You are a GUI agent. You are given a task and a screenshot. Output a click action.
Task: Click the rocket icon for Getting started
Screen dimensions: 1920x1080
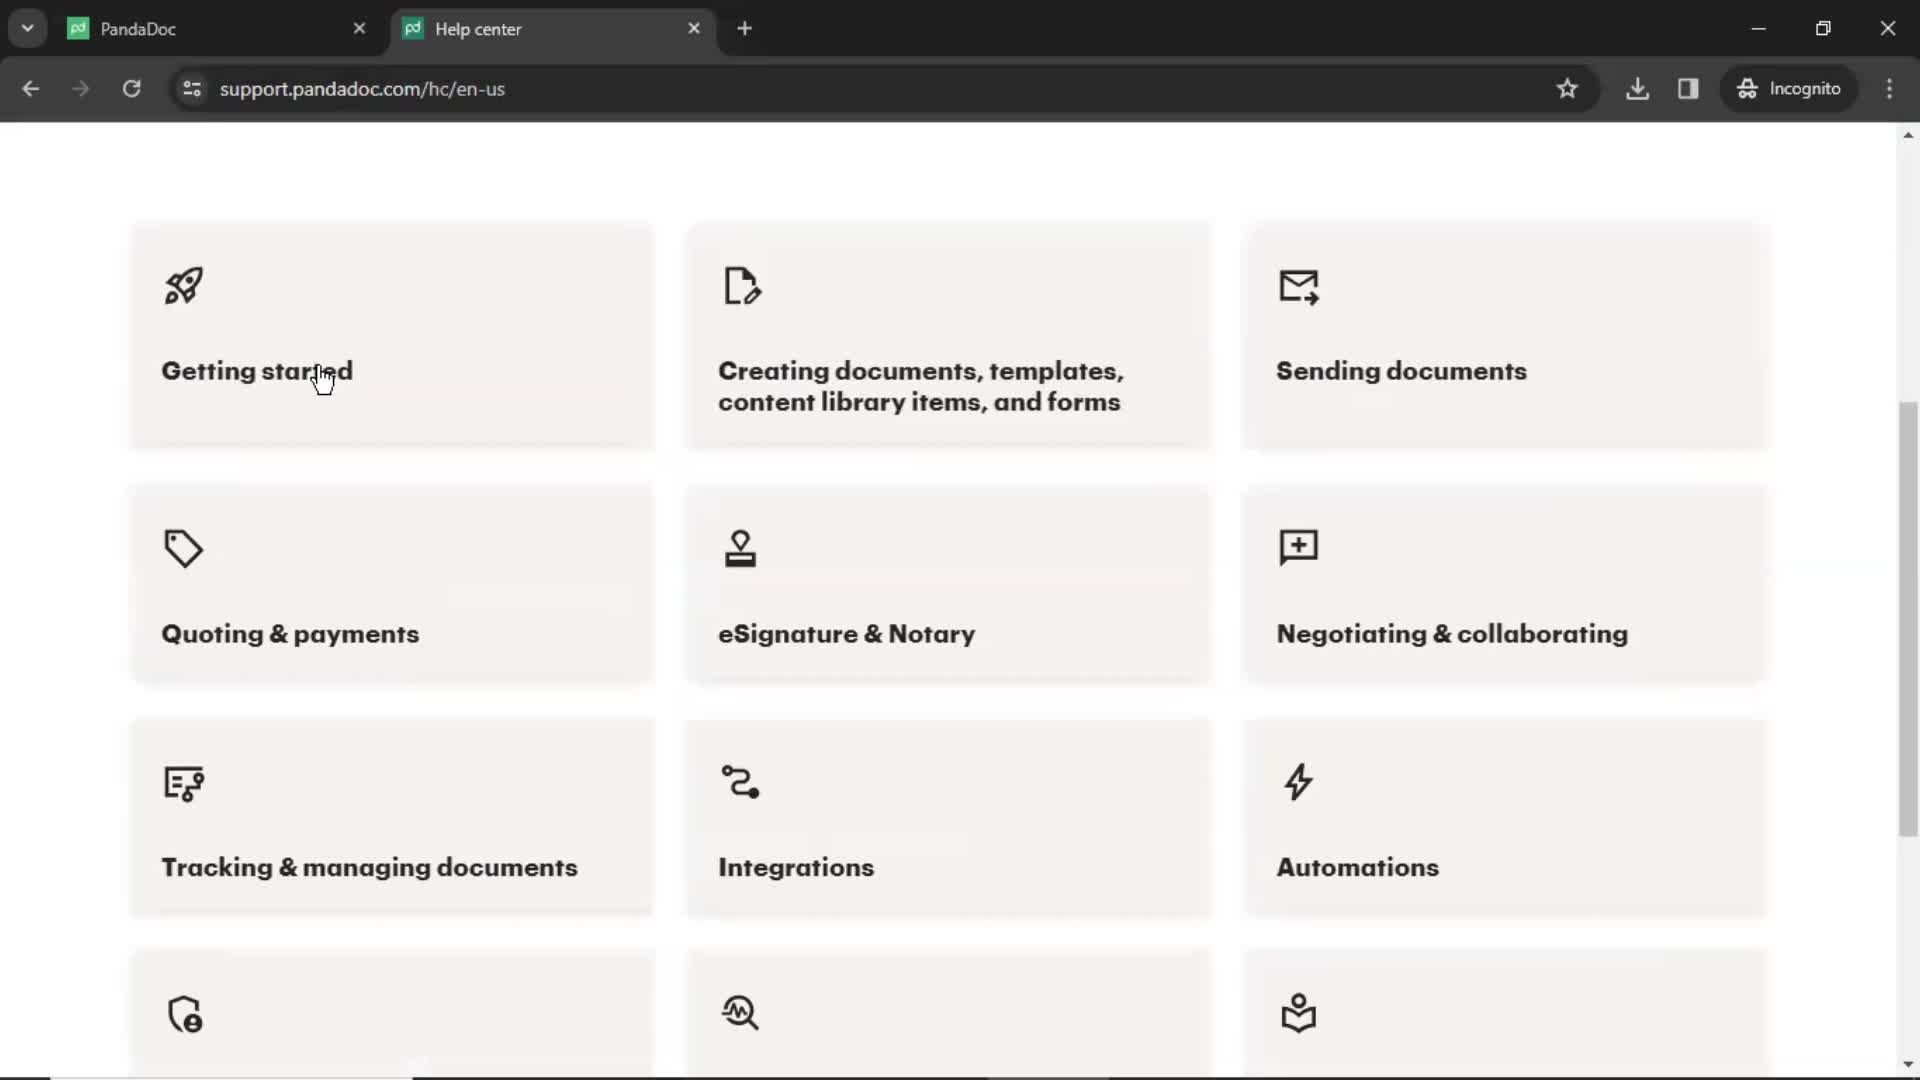(x=184, y=286)
